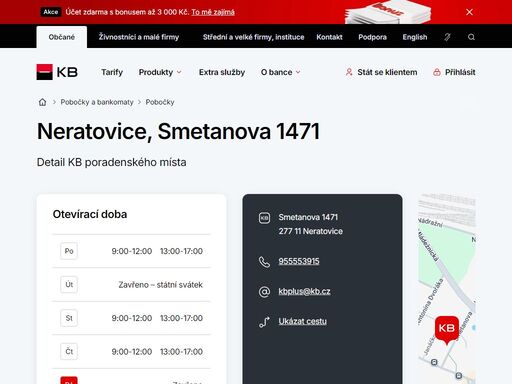Open 'Pobočky' breadcrumb link
This screenshot has width=512, height=384.
[160, 102]
